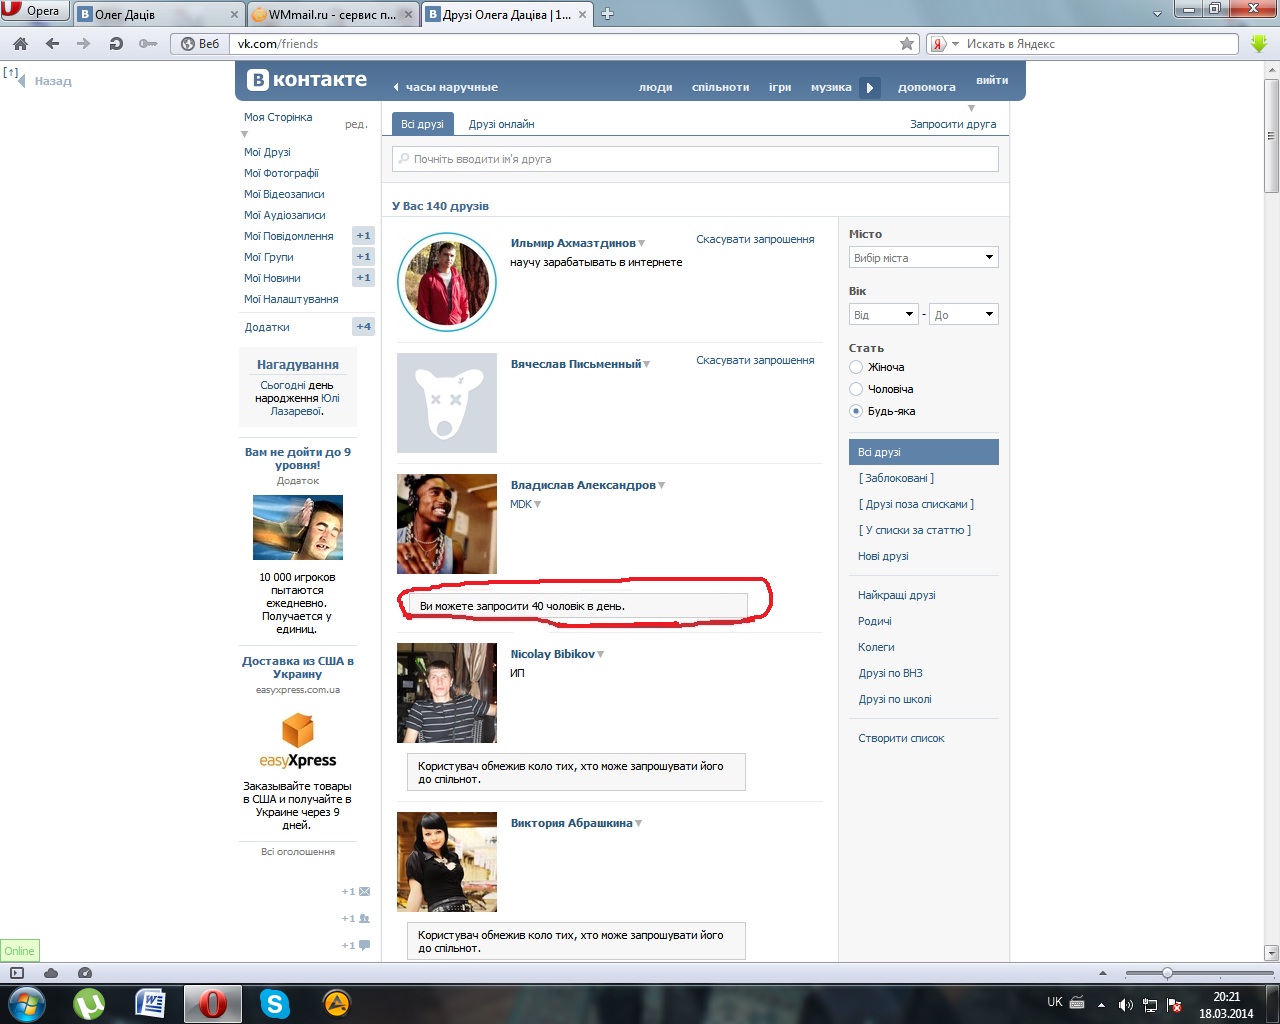This screenshot has height=1024, width=1280.
Task: Expand the arrow next to Виктория Абрашкина
Action: point(639,824)
